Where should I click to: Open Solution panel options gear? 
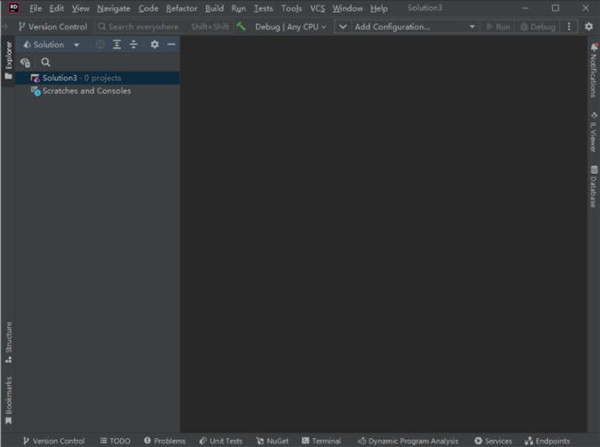(x=154, y=45)
